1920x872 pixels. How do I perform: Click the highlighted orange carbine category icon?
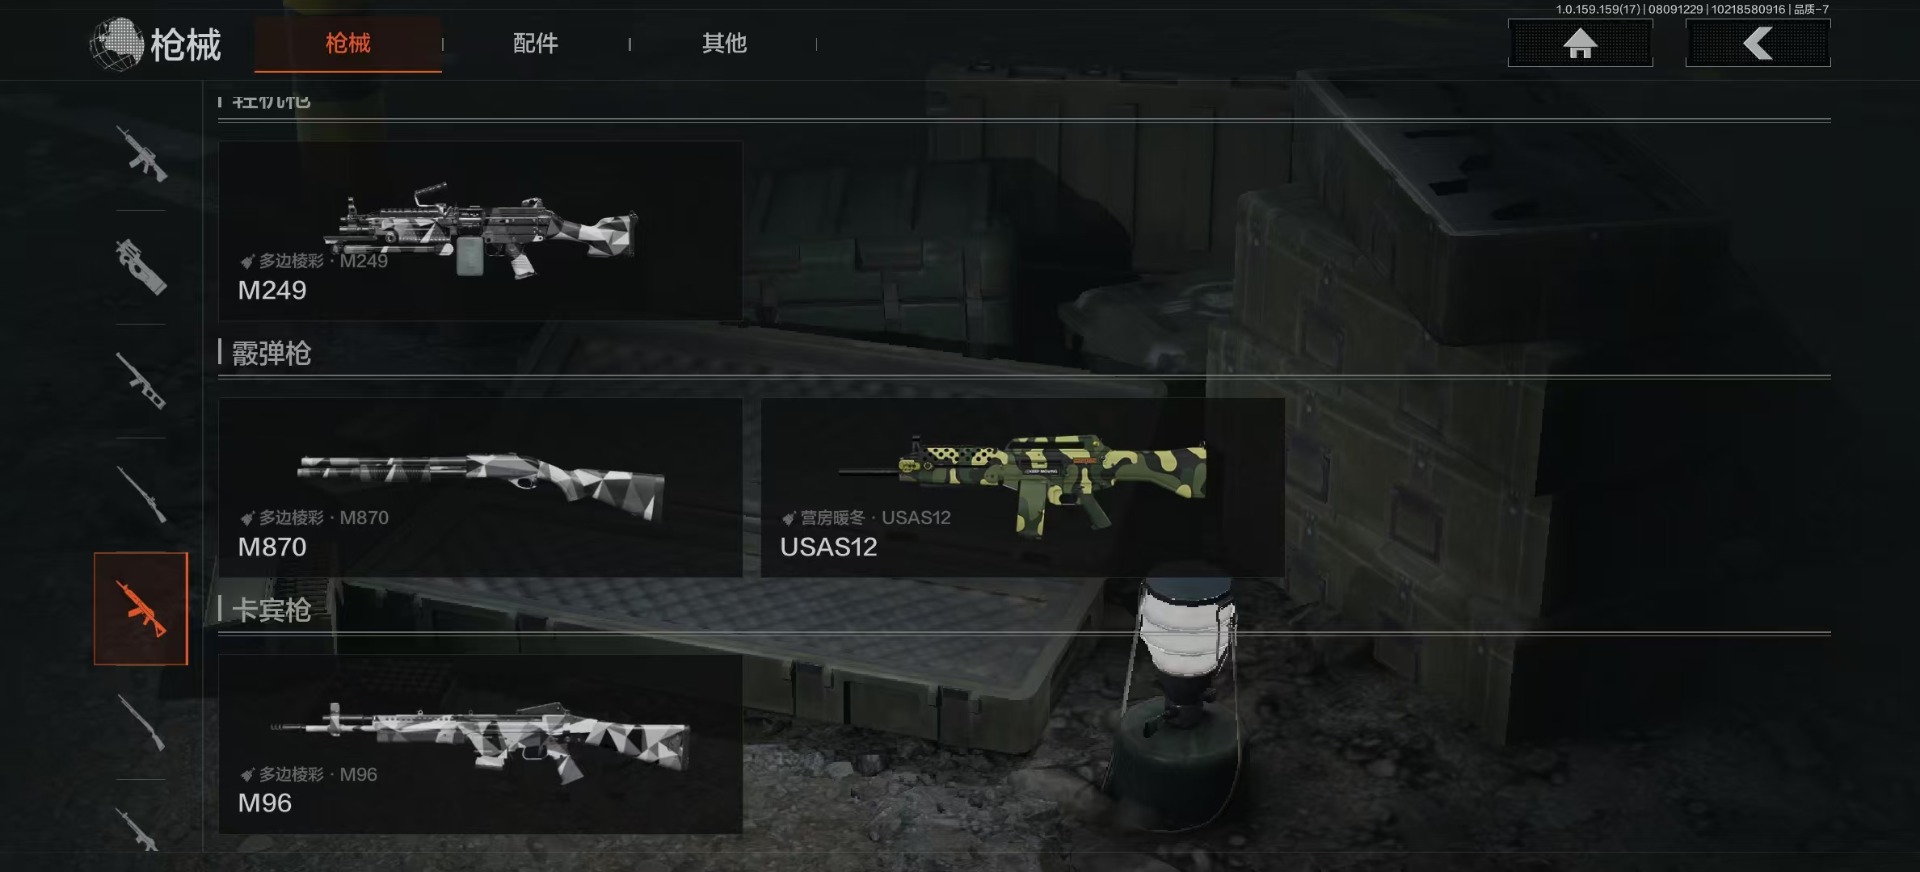(x=141, y=608)
